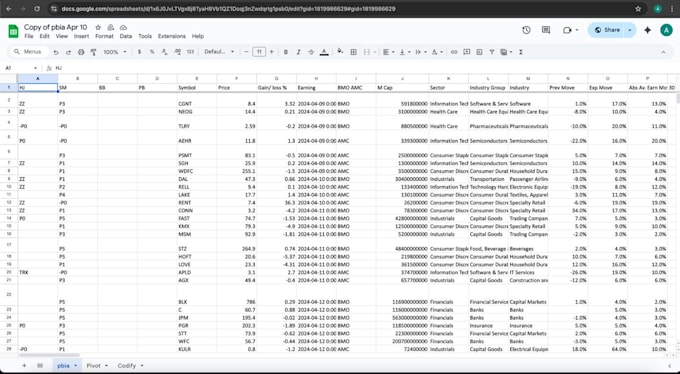680x374 pixels.
Task: Open version history
Action: [526, 30]
